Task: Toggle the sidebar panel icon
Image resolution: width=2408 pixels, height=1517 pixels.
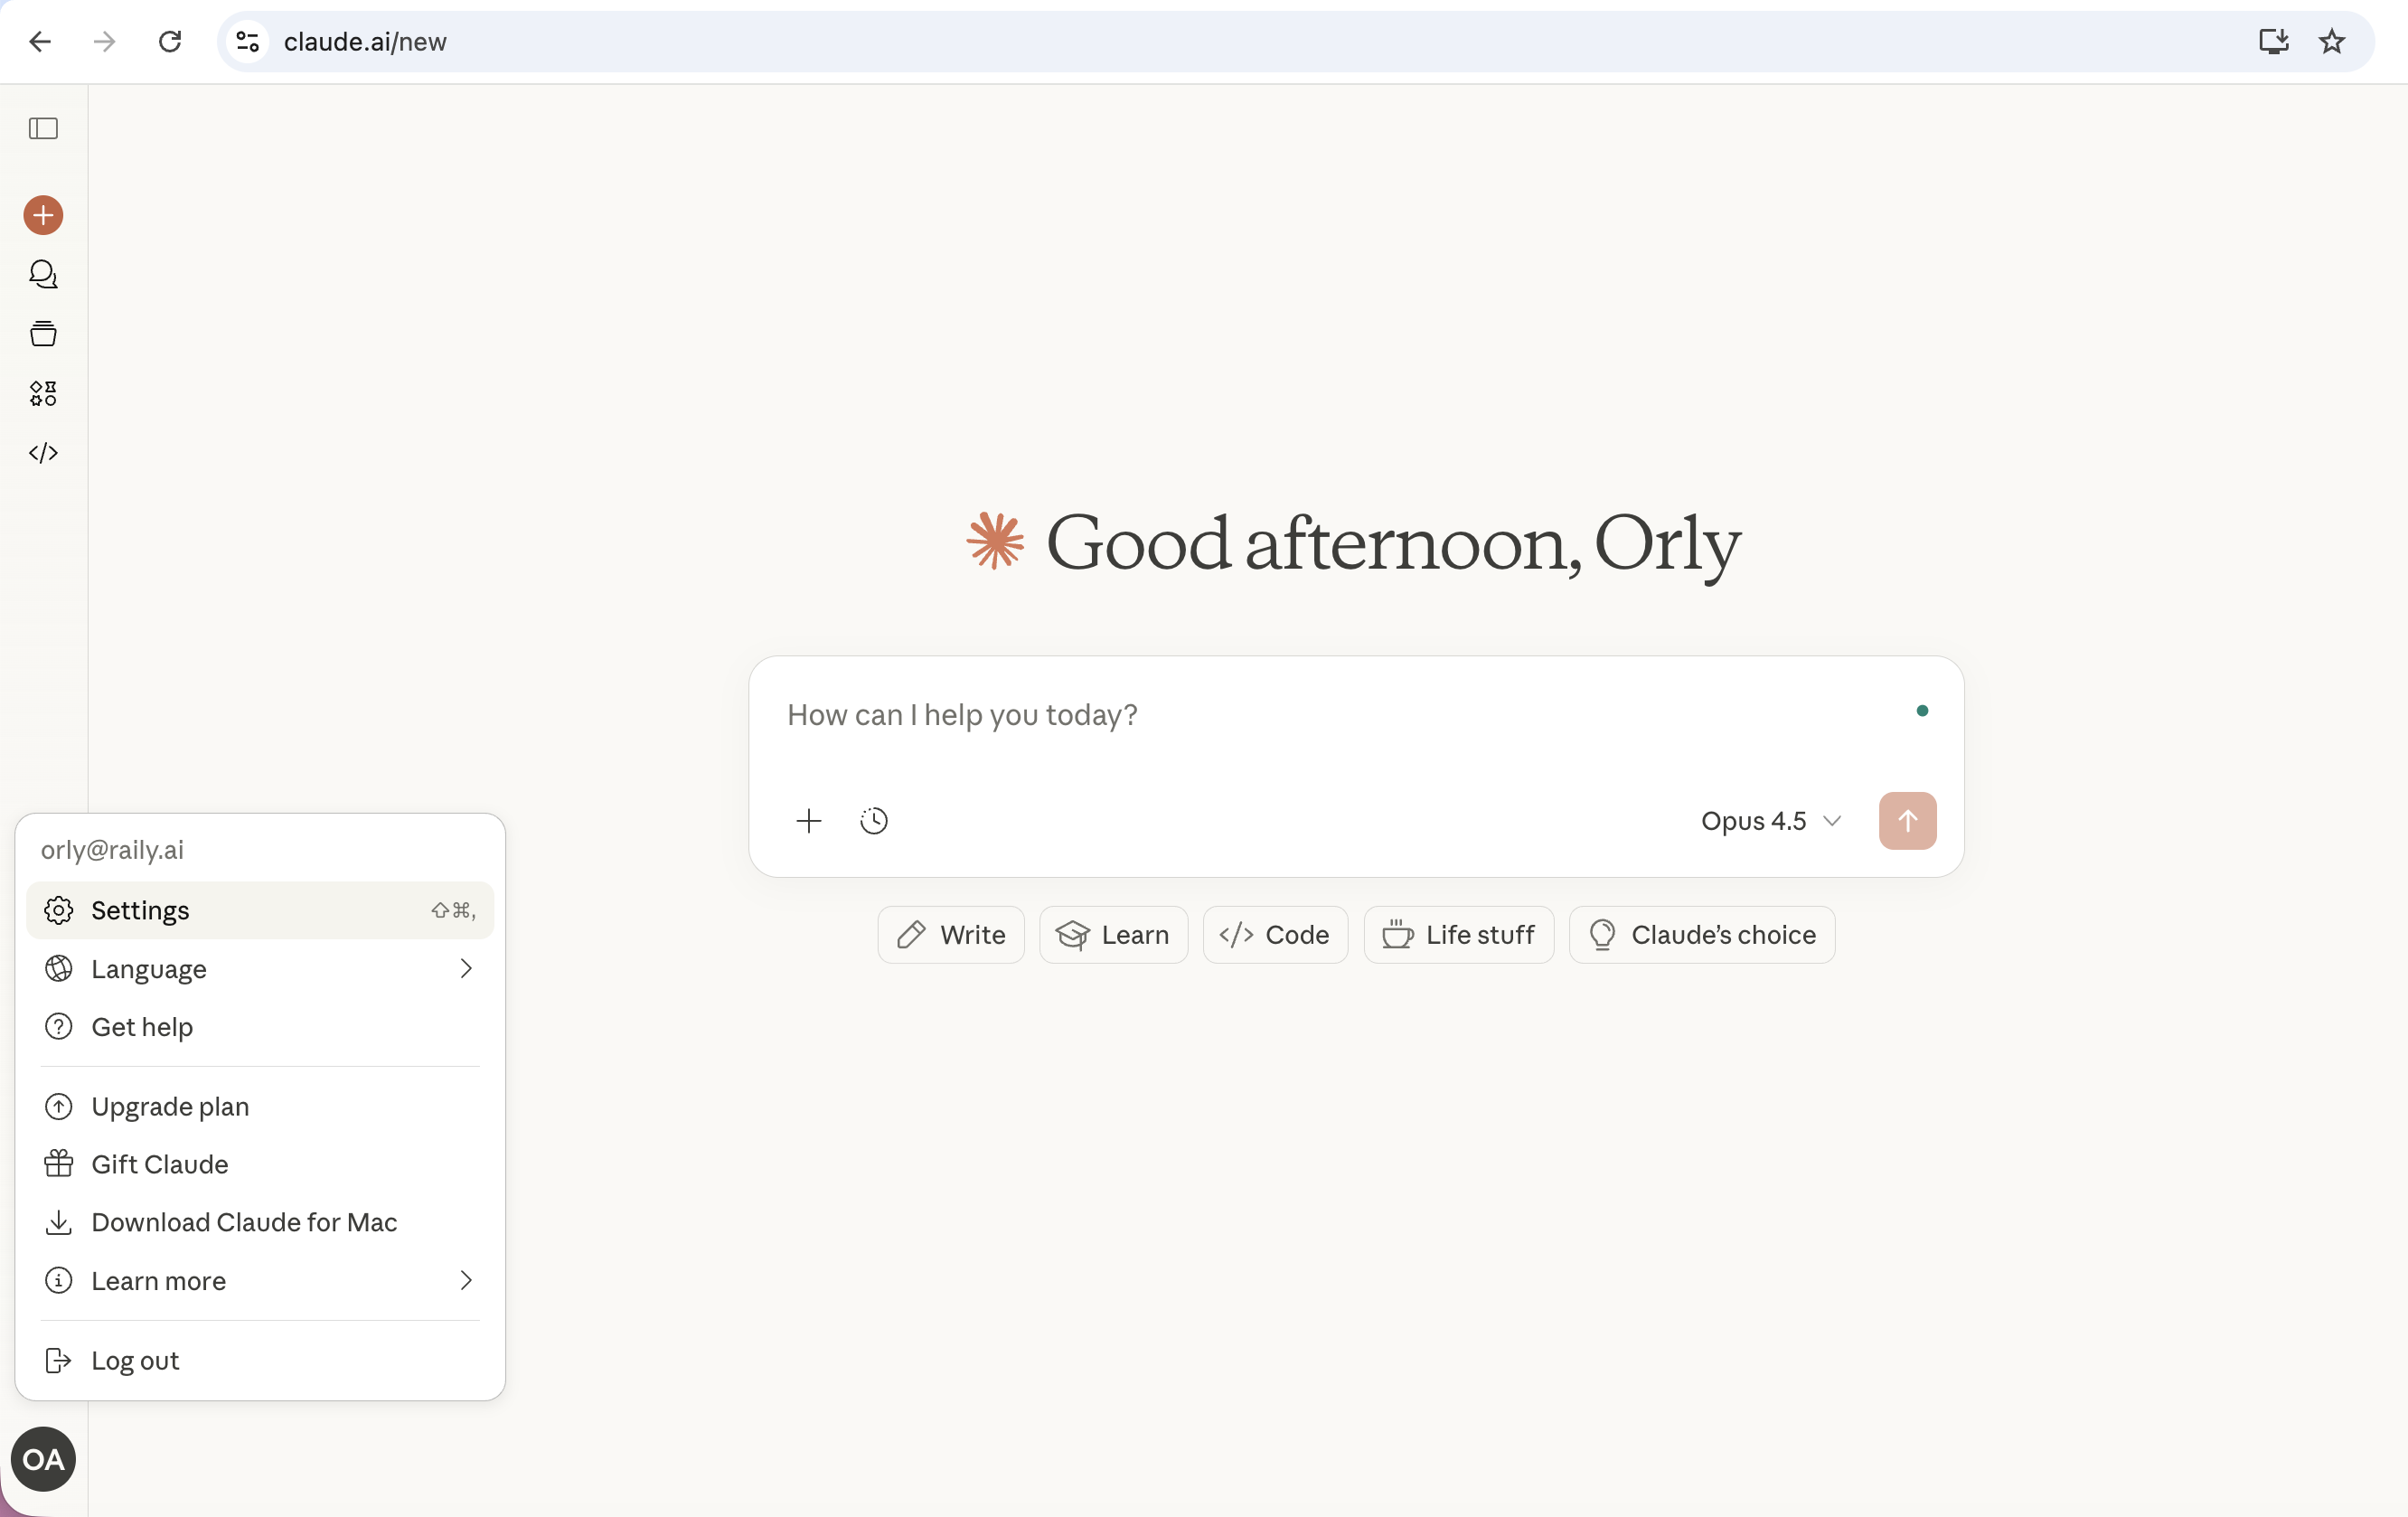Action: pos(43,128)
